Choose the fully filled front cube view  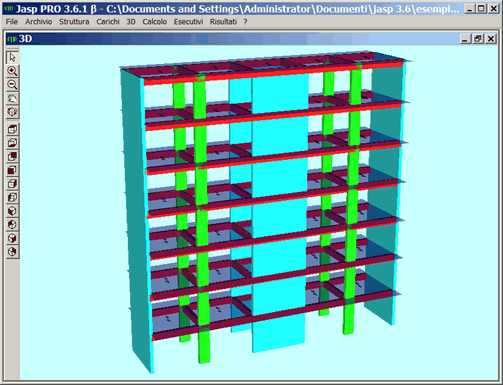[x=12, y=170]
